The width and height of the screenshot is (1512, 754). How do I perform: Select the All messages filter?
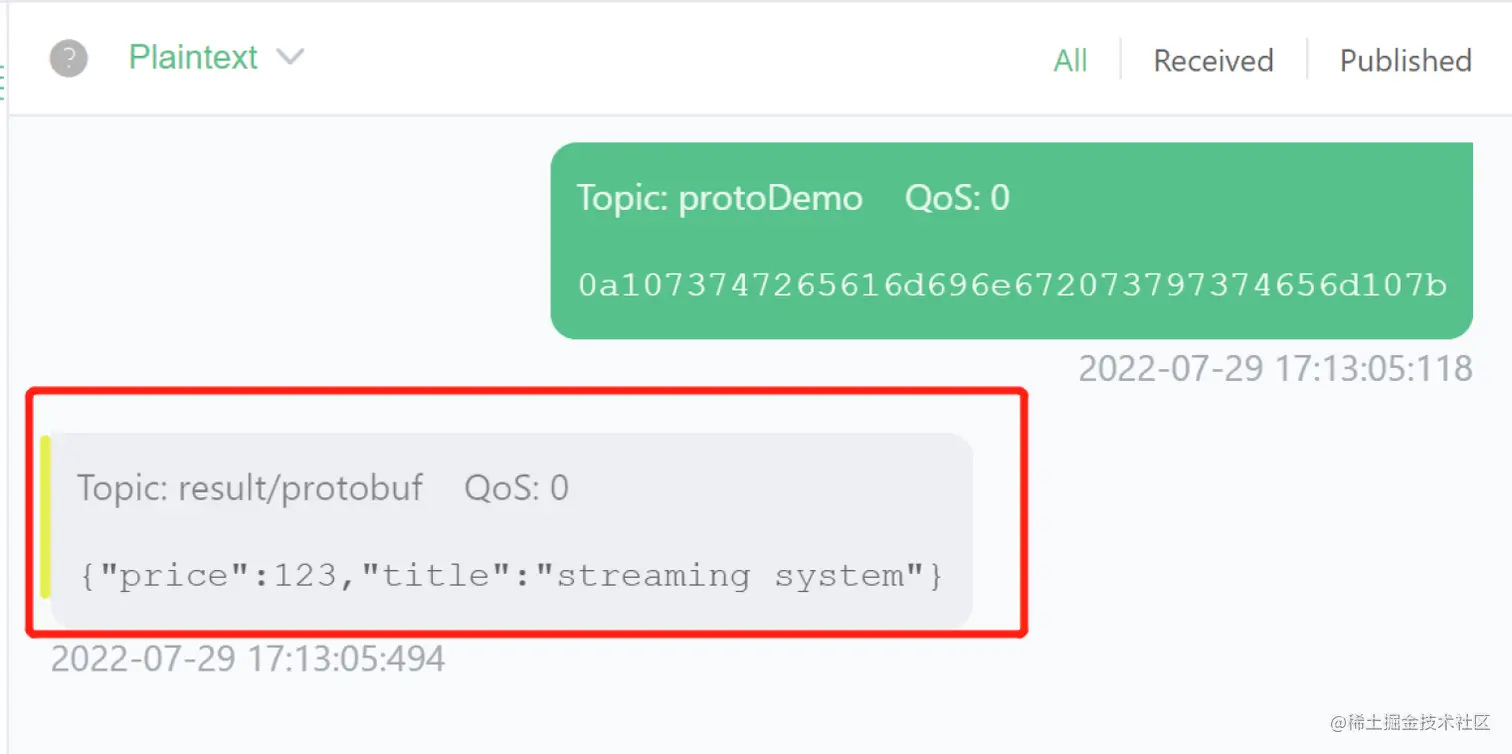1070,61
